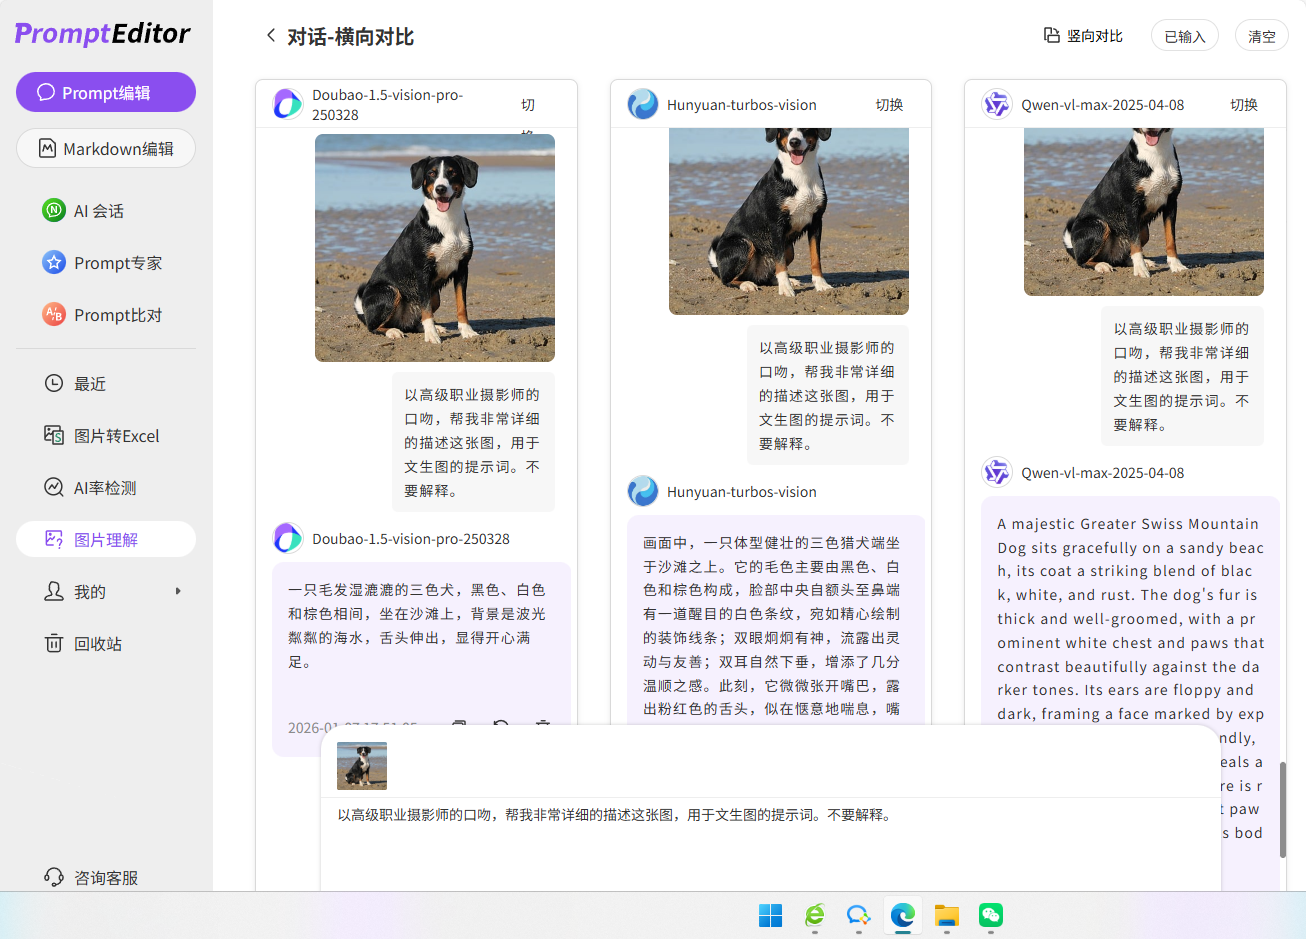Regenerate the Doubao answer with the retry icon

[500, 724]
